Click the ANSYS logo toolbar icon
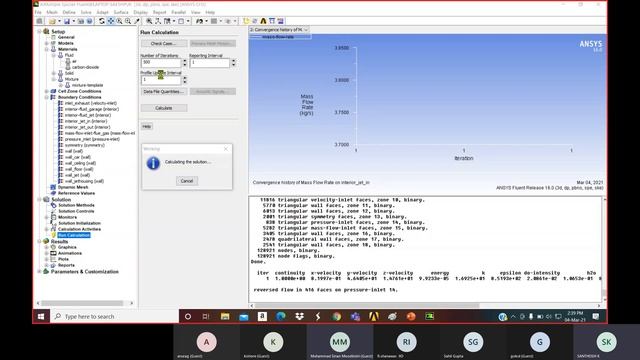 (263, 21)
